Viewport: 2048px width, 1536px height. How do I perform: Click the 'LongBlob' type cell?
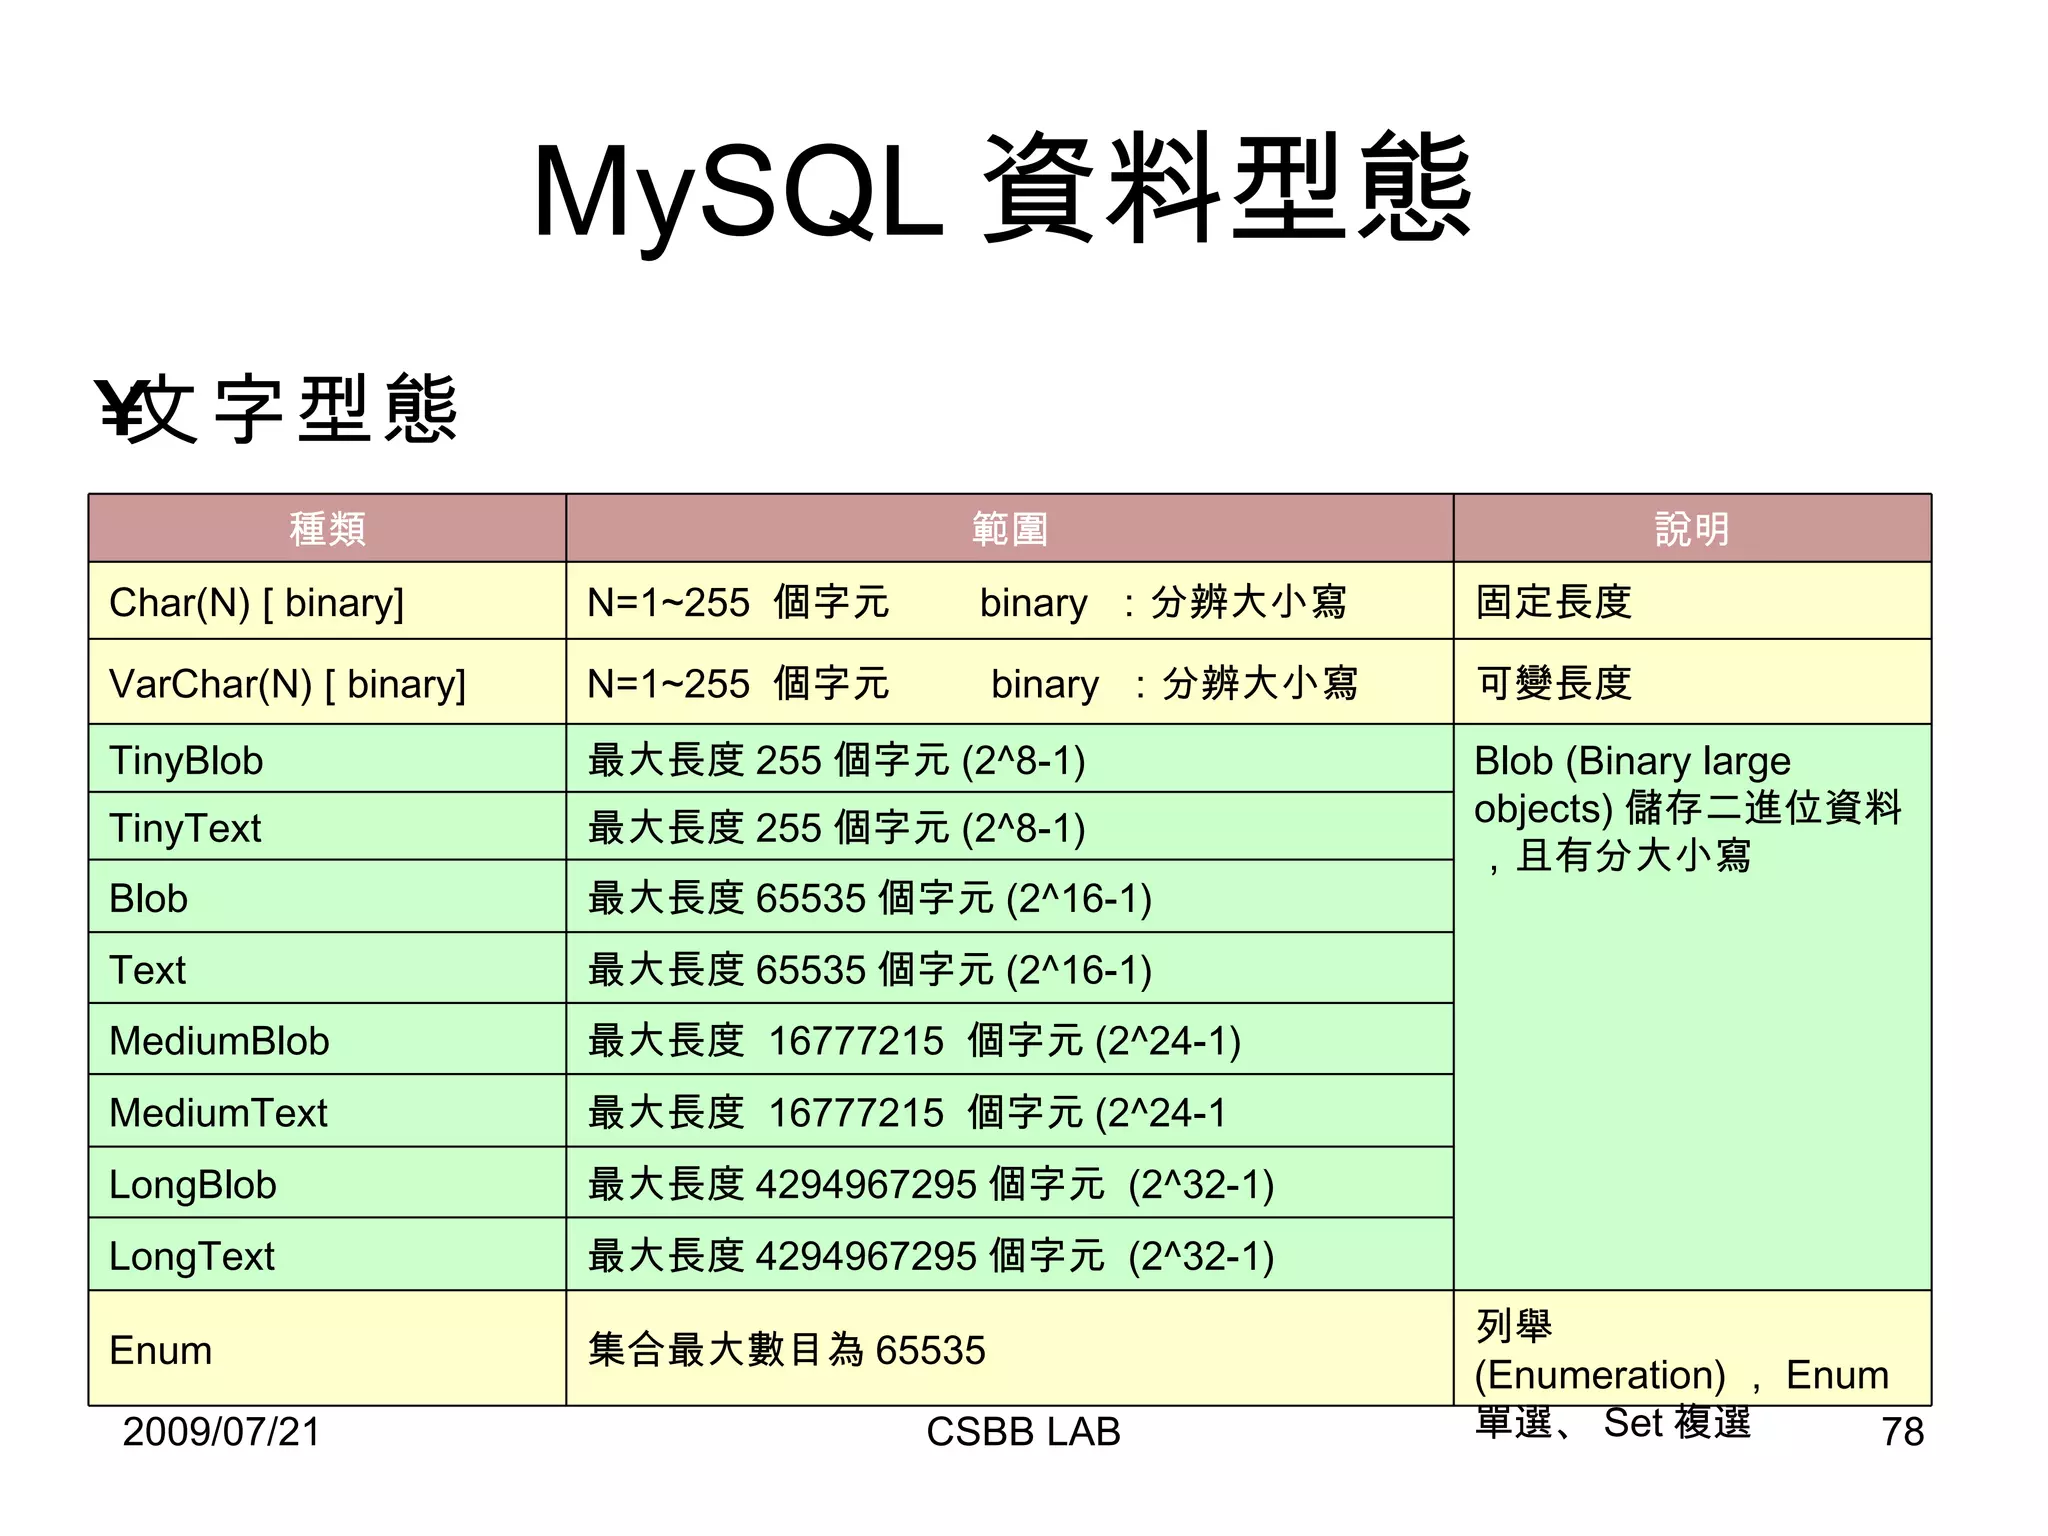[327, 1184]
